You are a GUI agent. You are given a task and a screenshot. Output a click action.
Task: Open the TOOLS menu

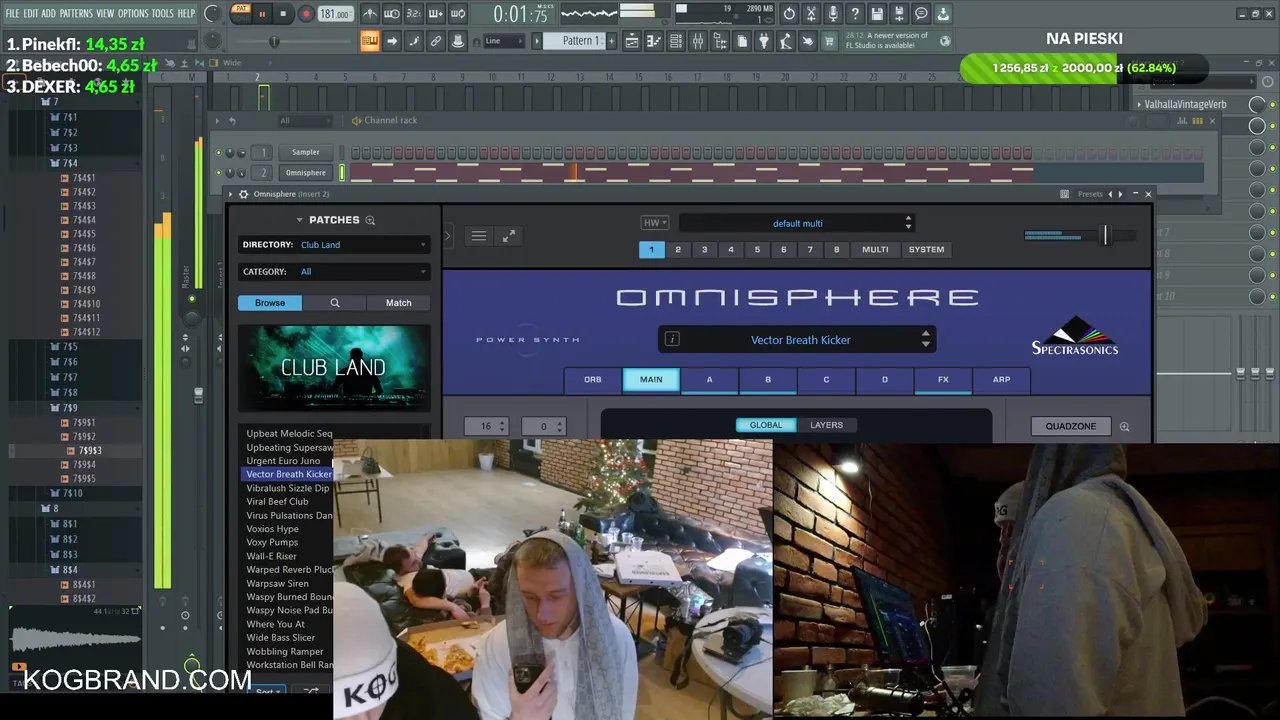162,13
